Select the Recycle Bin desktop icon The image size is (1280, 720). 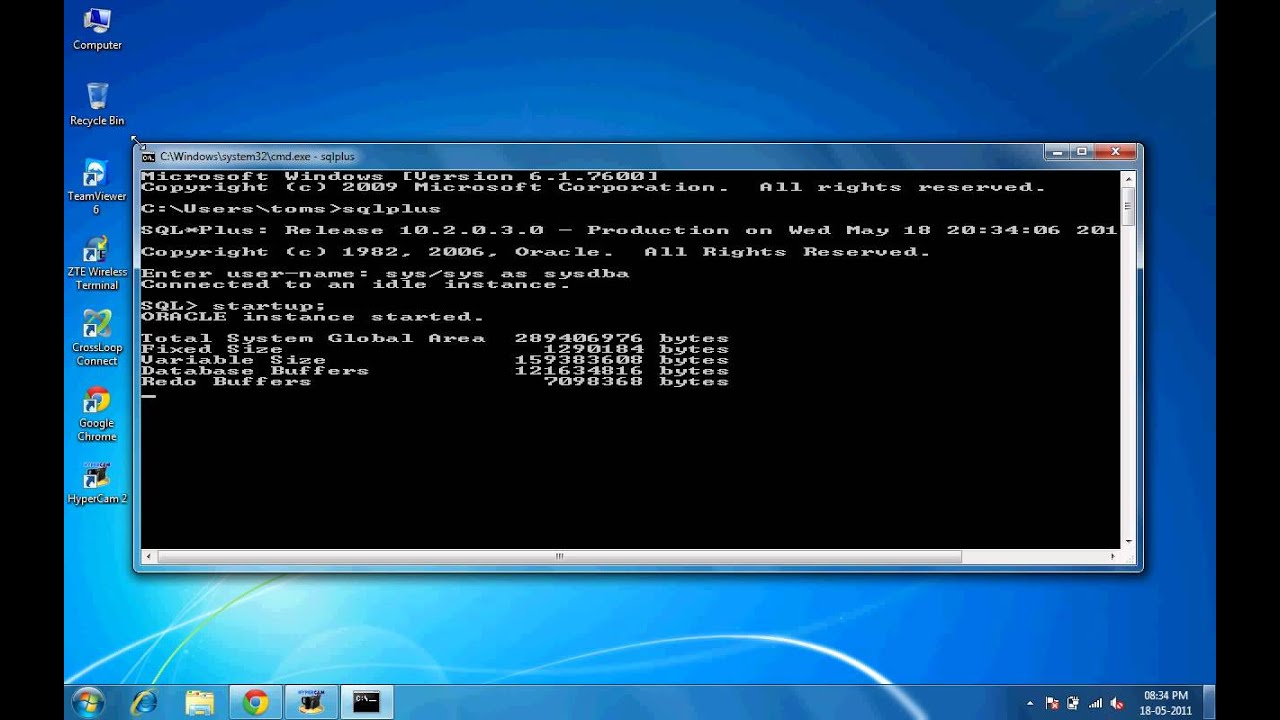click(x=97, y=104)
